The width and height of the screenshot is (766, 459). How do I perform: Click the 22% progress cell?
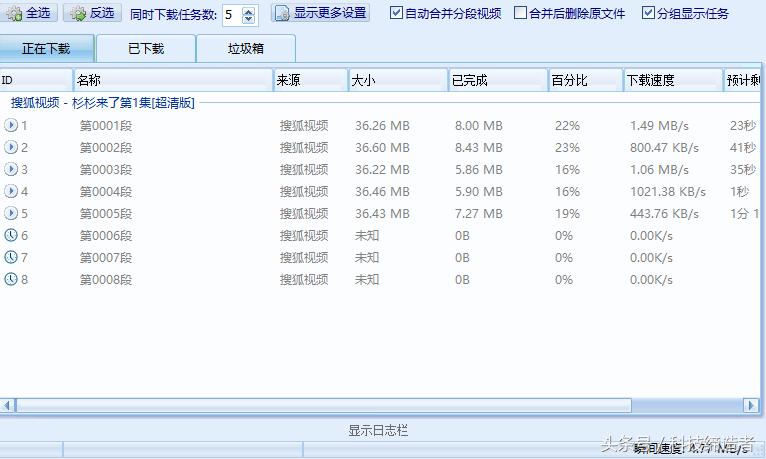pyautogui.click(x=567, y=125)
